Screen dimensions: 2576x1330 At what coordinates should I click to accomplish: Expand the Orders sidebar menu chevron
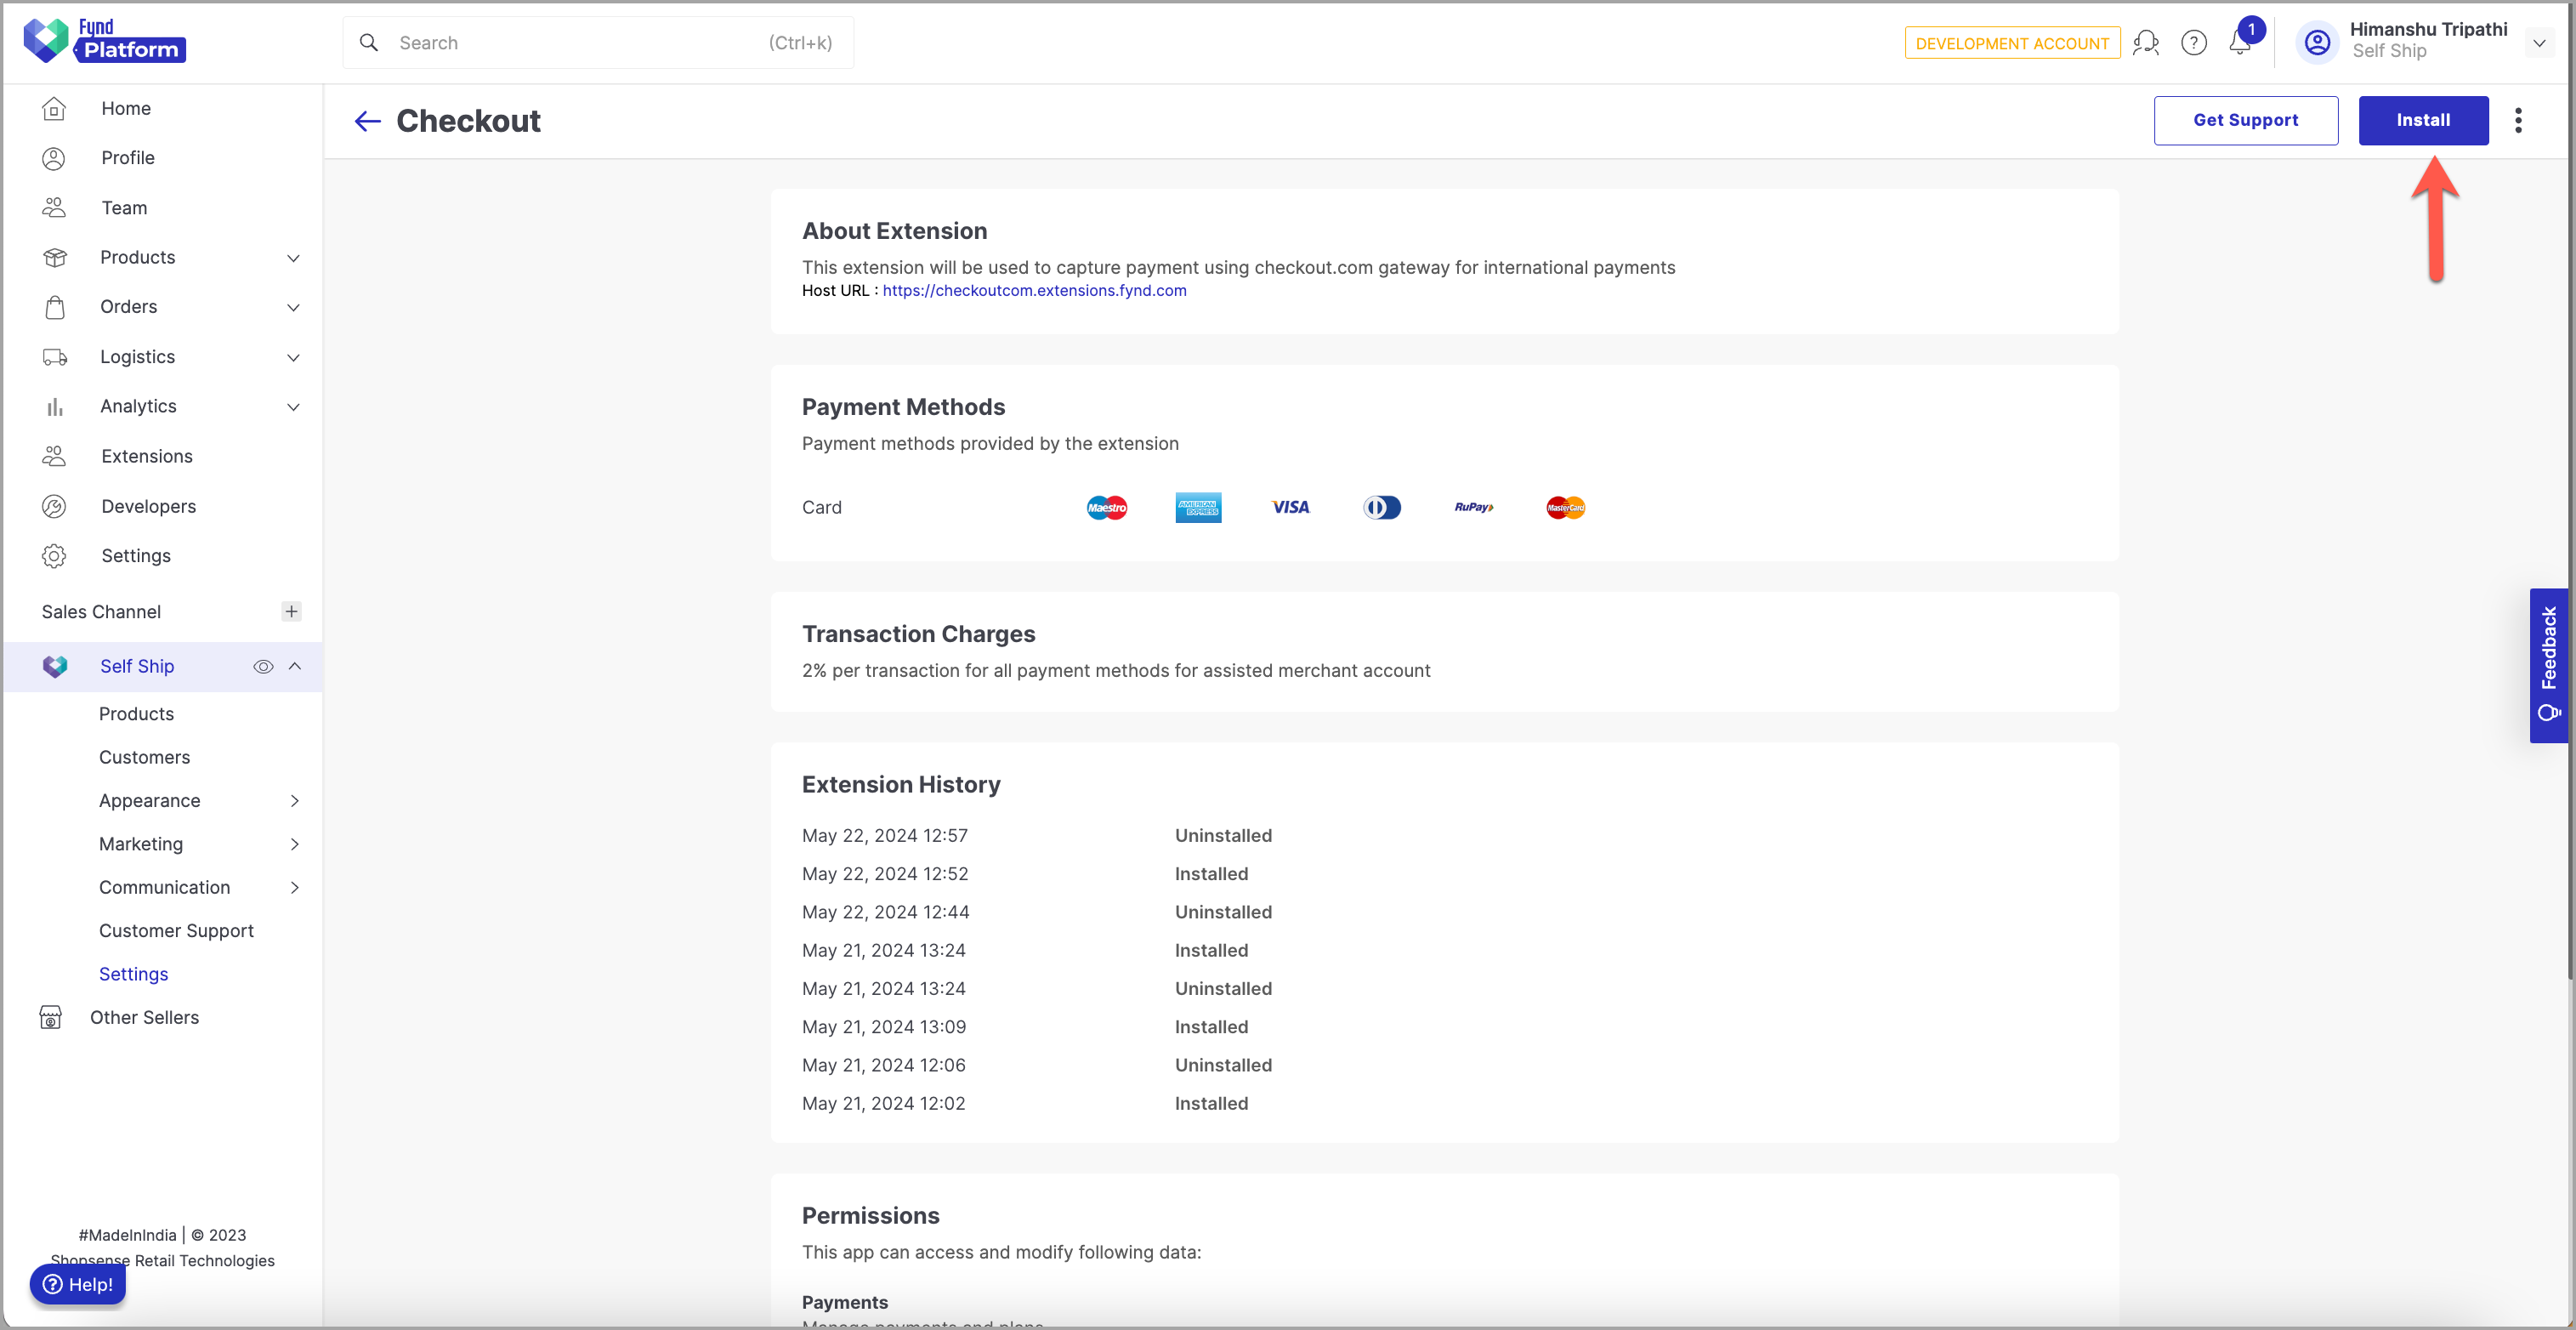pos(293,307)
